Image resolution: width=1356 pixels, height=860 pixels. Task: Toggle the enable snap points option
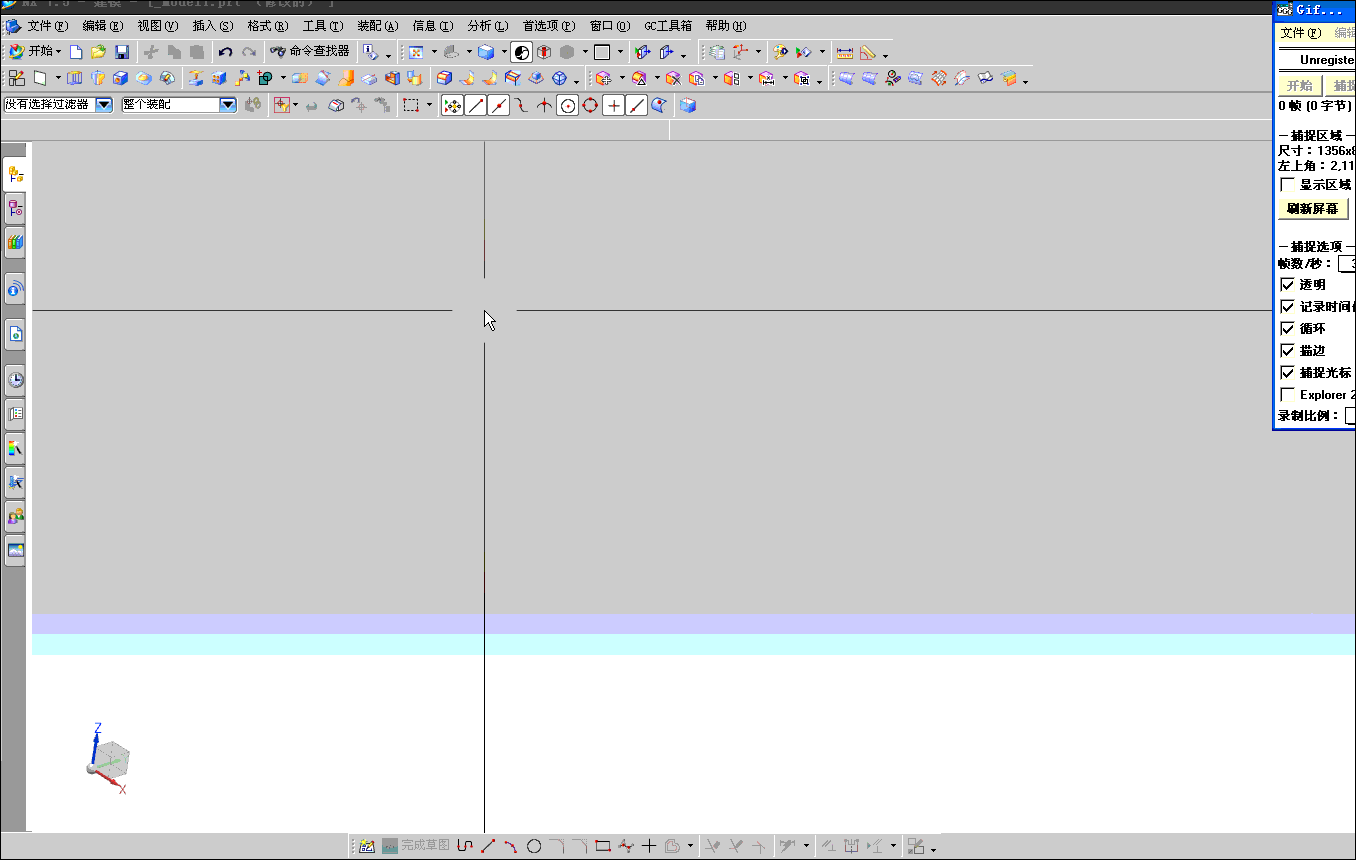tap(453, 105)
